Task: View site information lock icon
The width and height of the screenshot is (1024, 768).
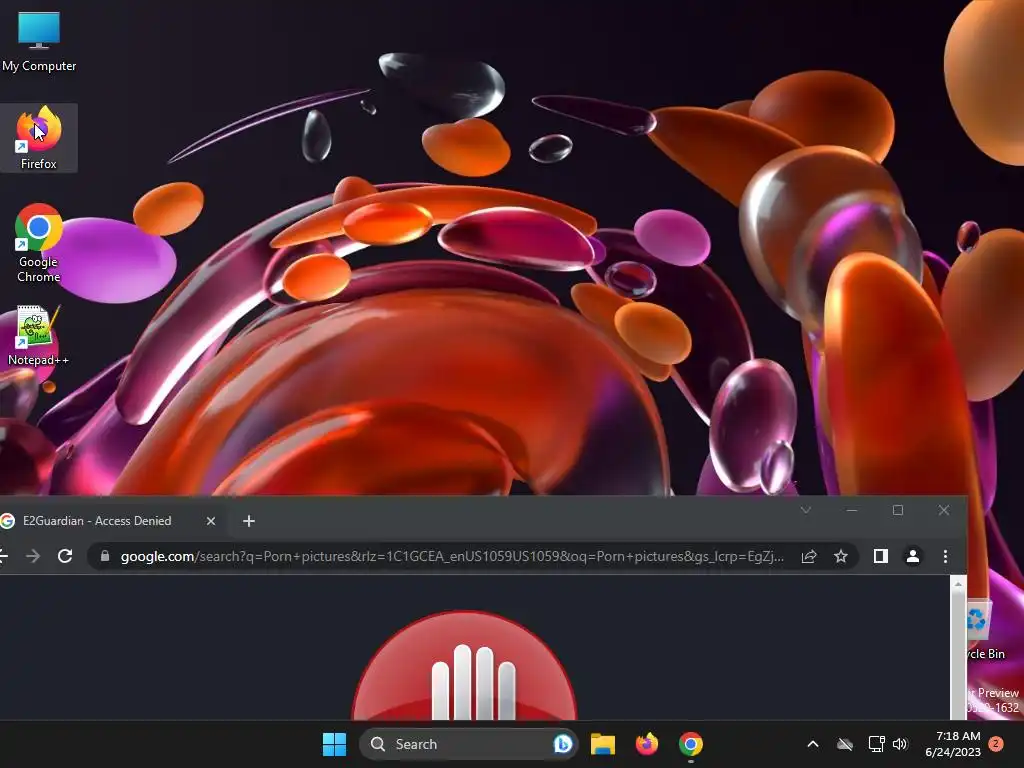Action: (x=104, y=556)
